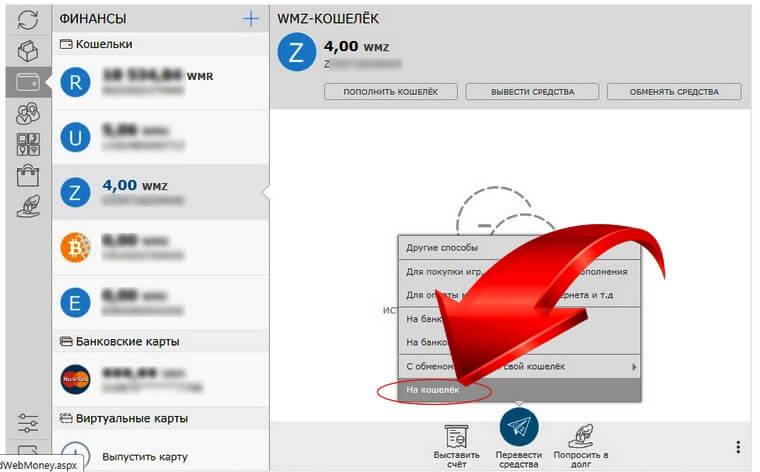Select the wallet finances sidebar icon
This screenshot has width=760, height=472.
click(x=28, y=82)
